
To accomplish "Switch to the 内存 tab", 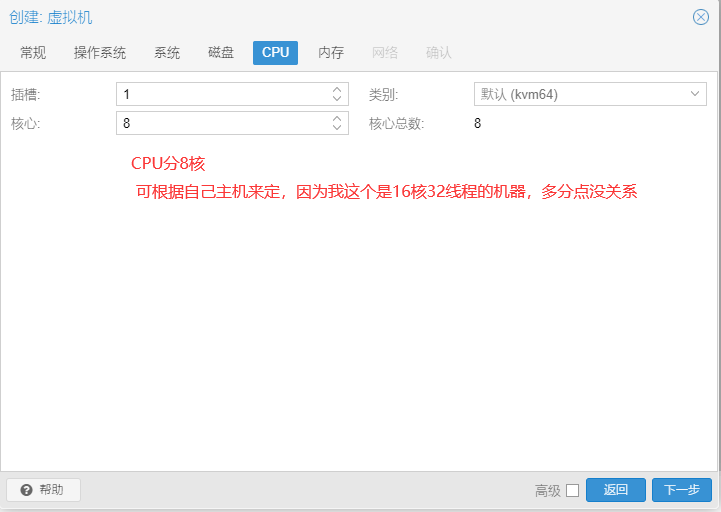I will (331, 53).
